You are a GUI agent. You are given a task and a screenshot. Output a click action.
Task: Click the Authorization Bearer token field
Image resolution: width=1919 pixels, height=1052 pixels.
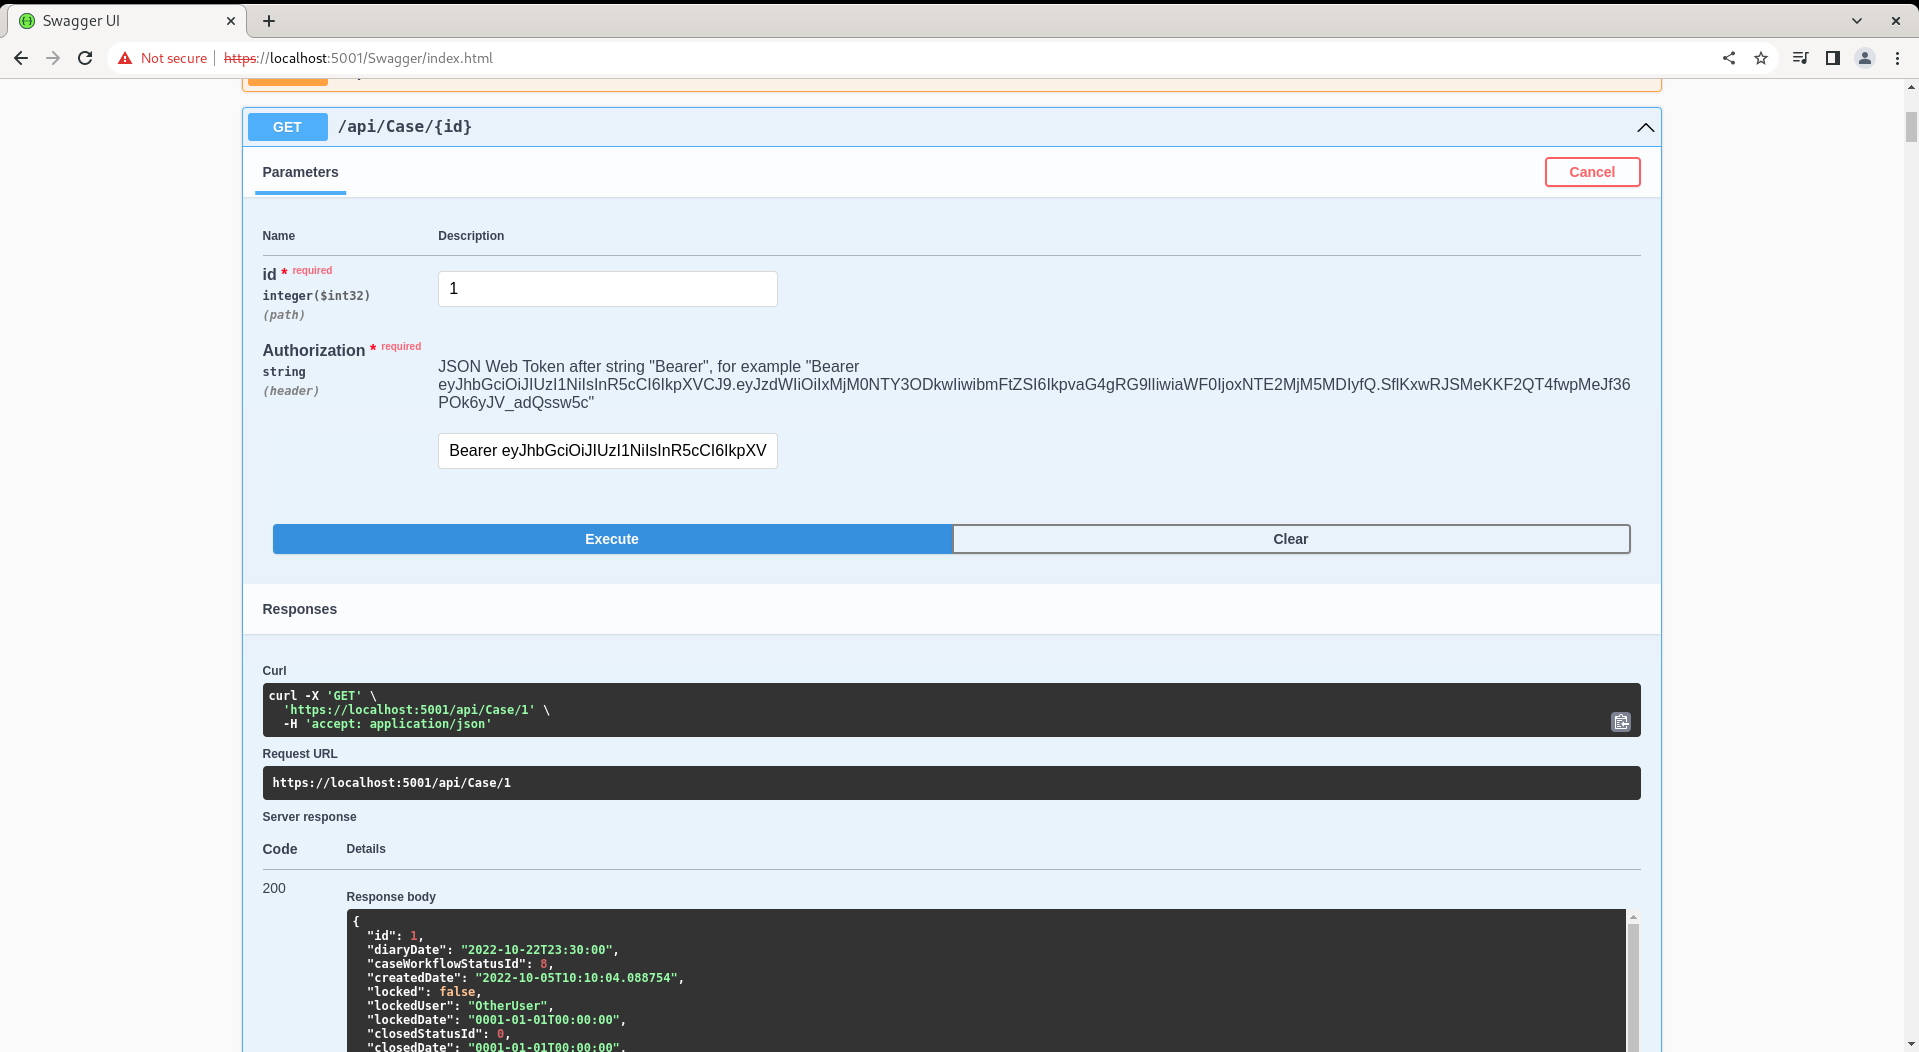coord(607,451)
